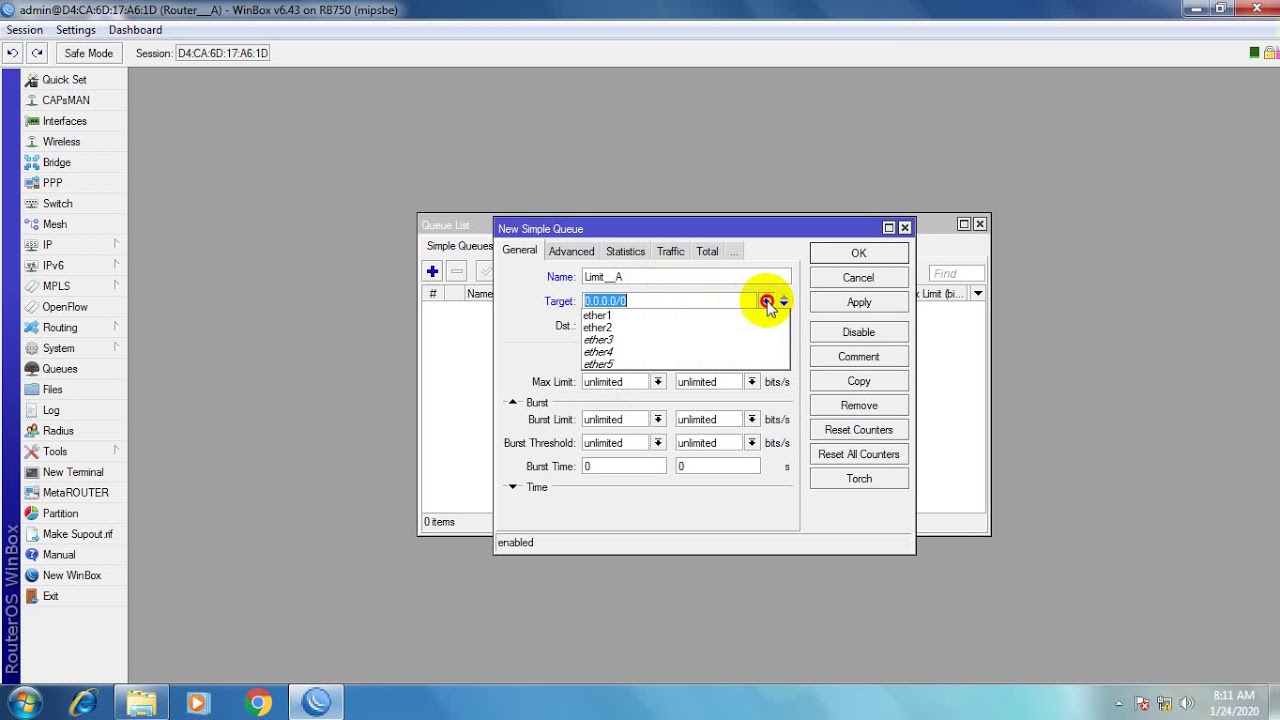Open the Wireless menu
Viewport: 1280px width, 720px height.
[61, 142]
